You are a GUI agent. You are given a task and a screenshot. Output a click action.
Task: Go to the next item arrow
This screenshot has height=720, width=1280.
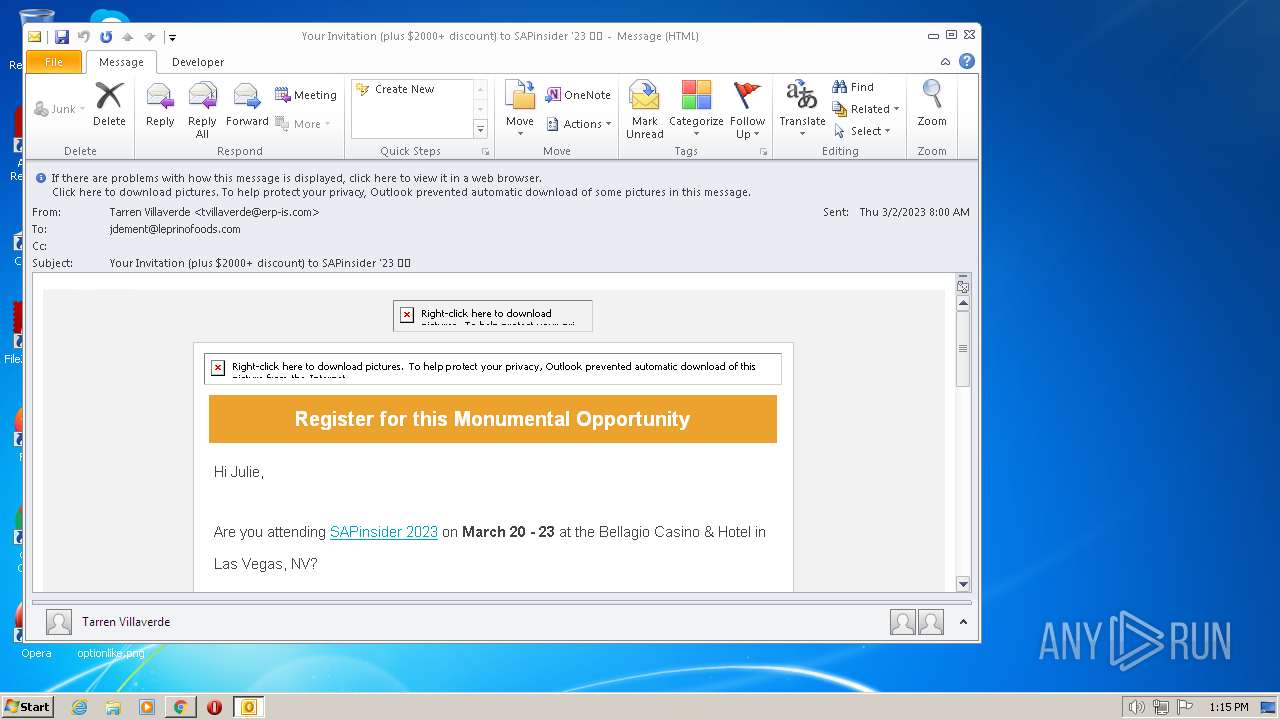tap(149, 37)
